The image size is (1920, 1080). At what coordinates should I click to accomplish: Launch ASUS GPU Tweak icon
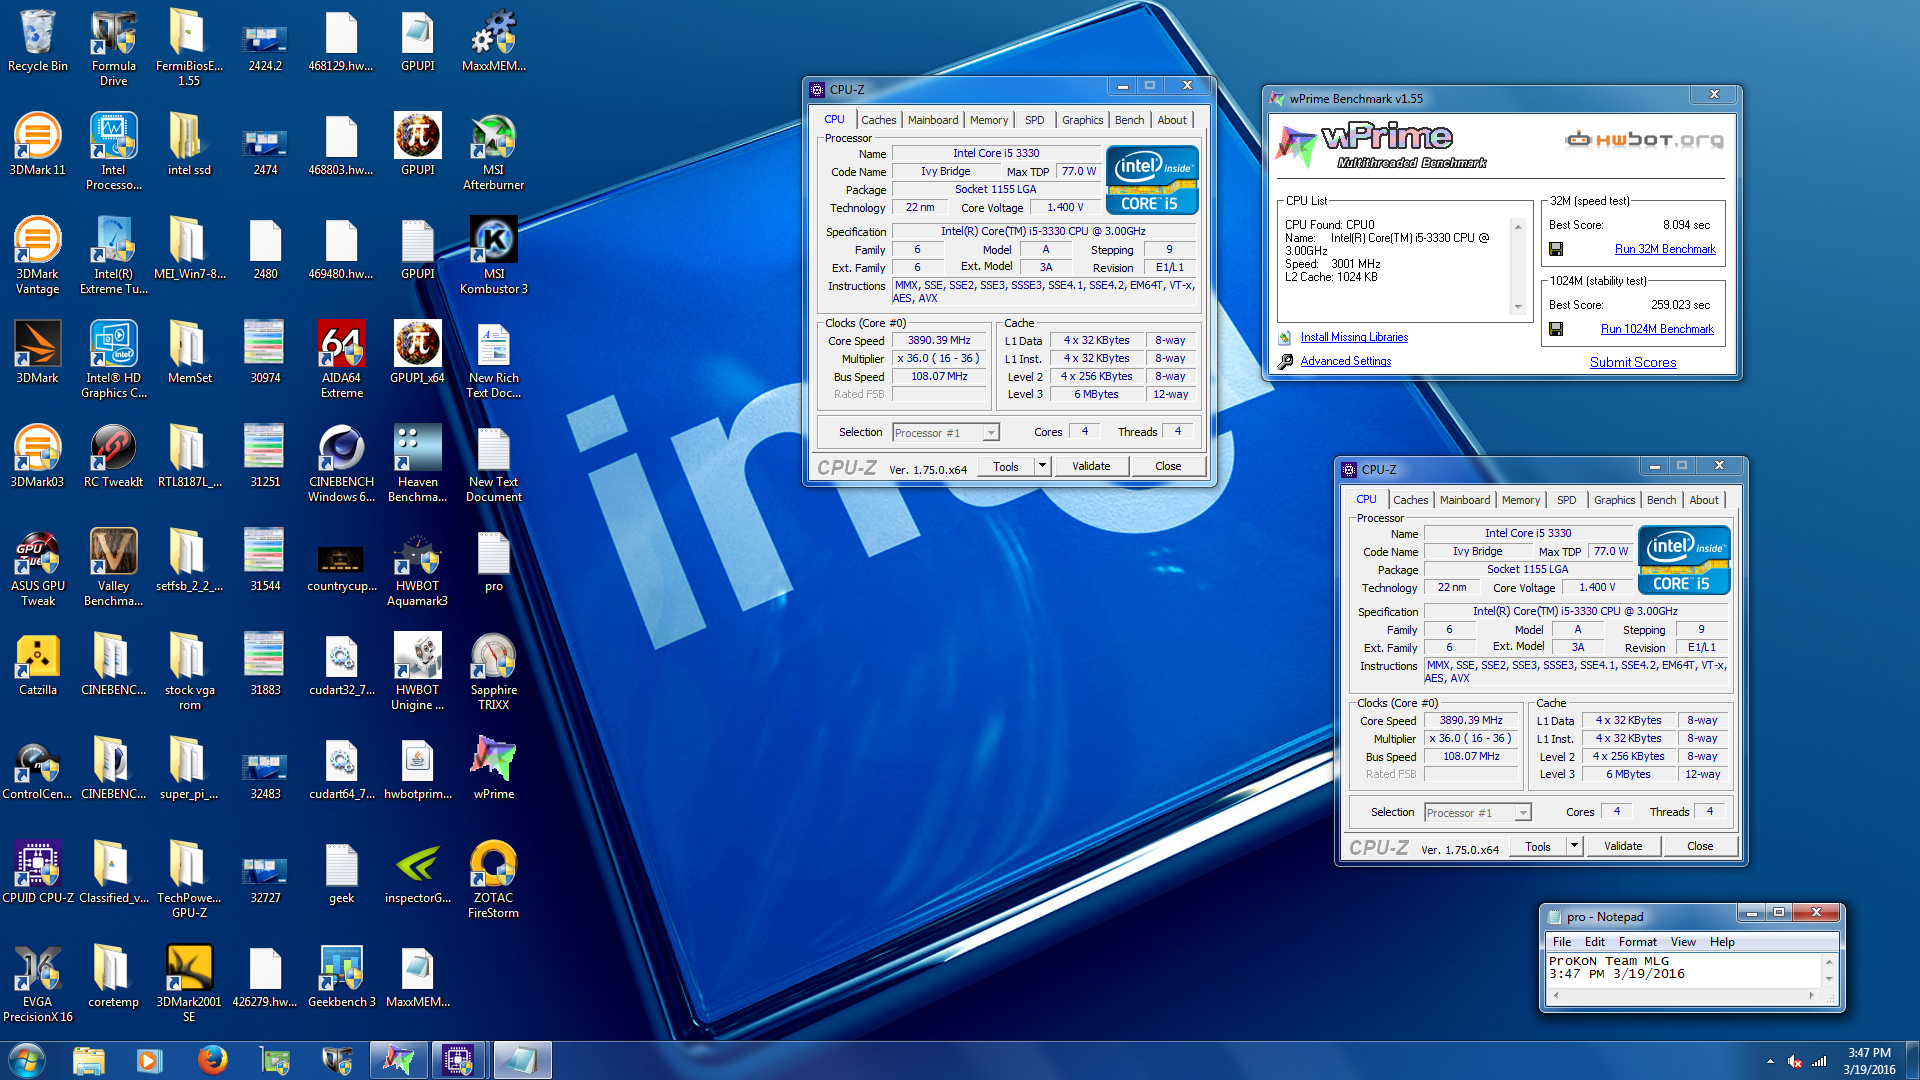[x=38, y=568]
